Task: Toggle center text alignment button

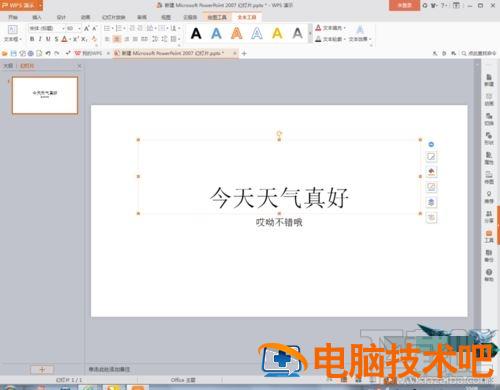Action: pos(117,39)
